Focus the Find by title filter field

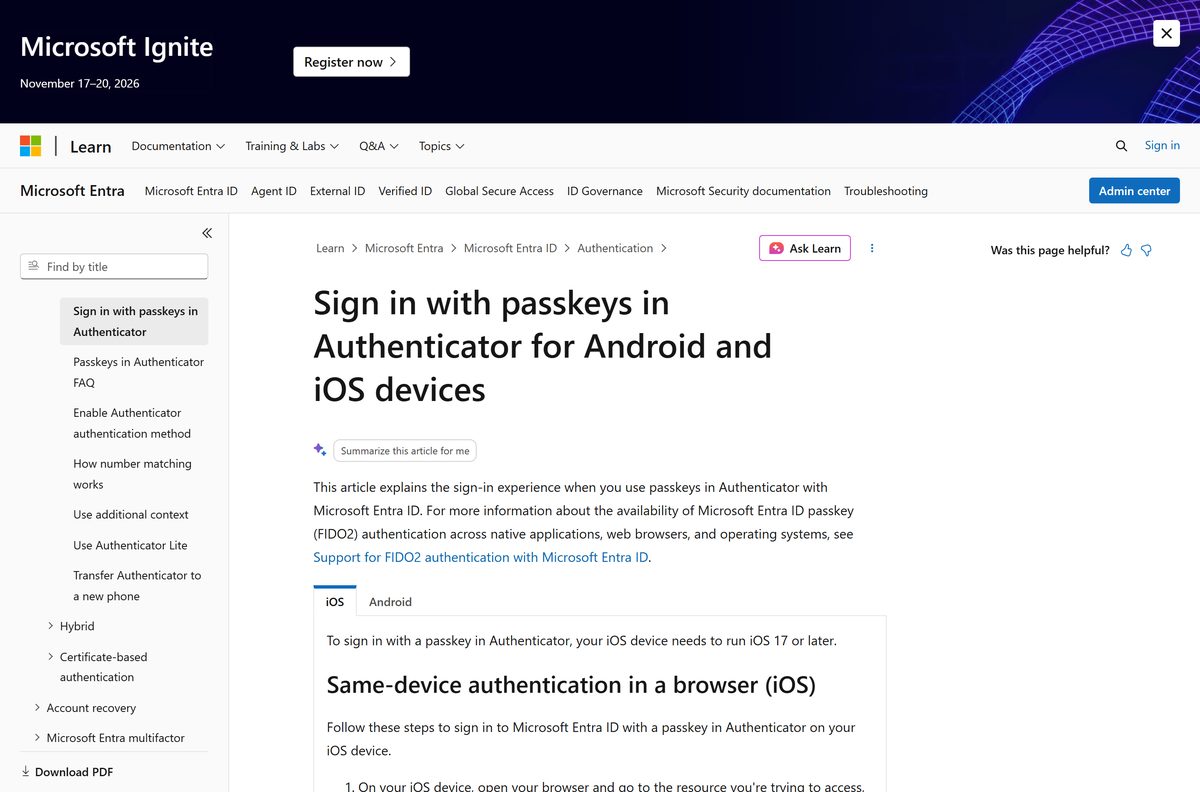pyautogui.click(x=114, y=267)
